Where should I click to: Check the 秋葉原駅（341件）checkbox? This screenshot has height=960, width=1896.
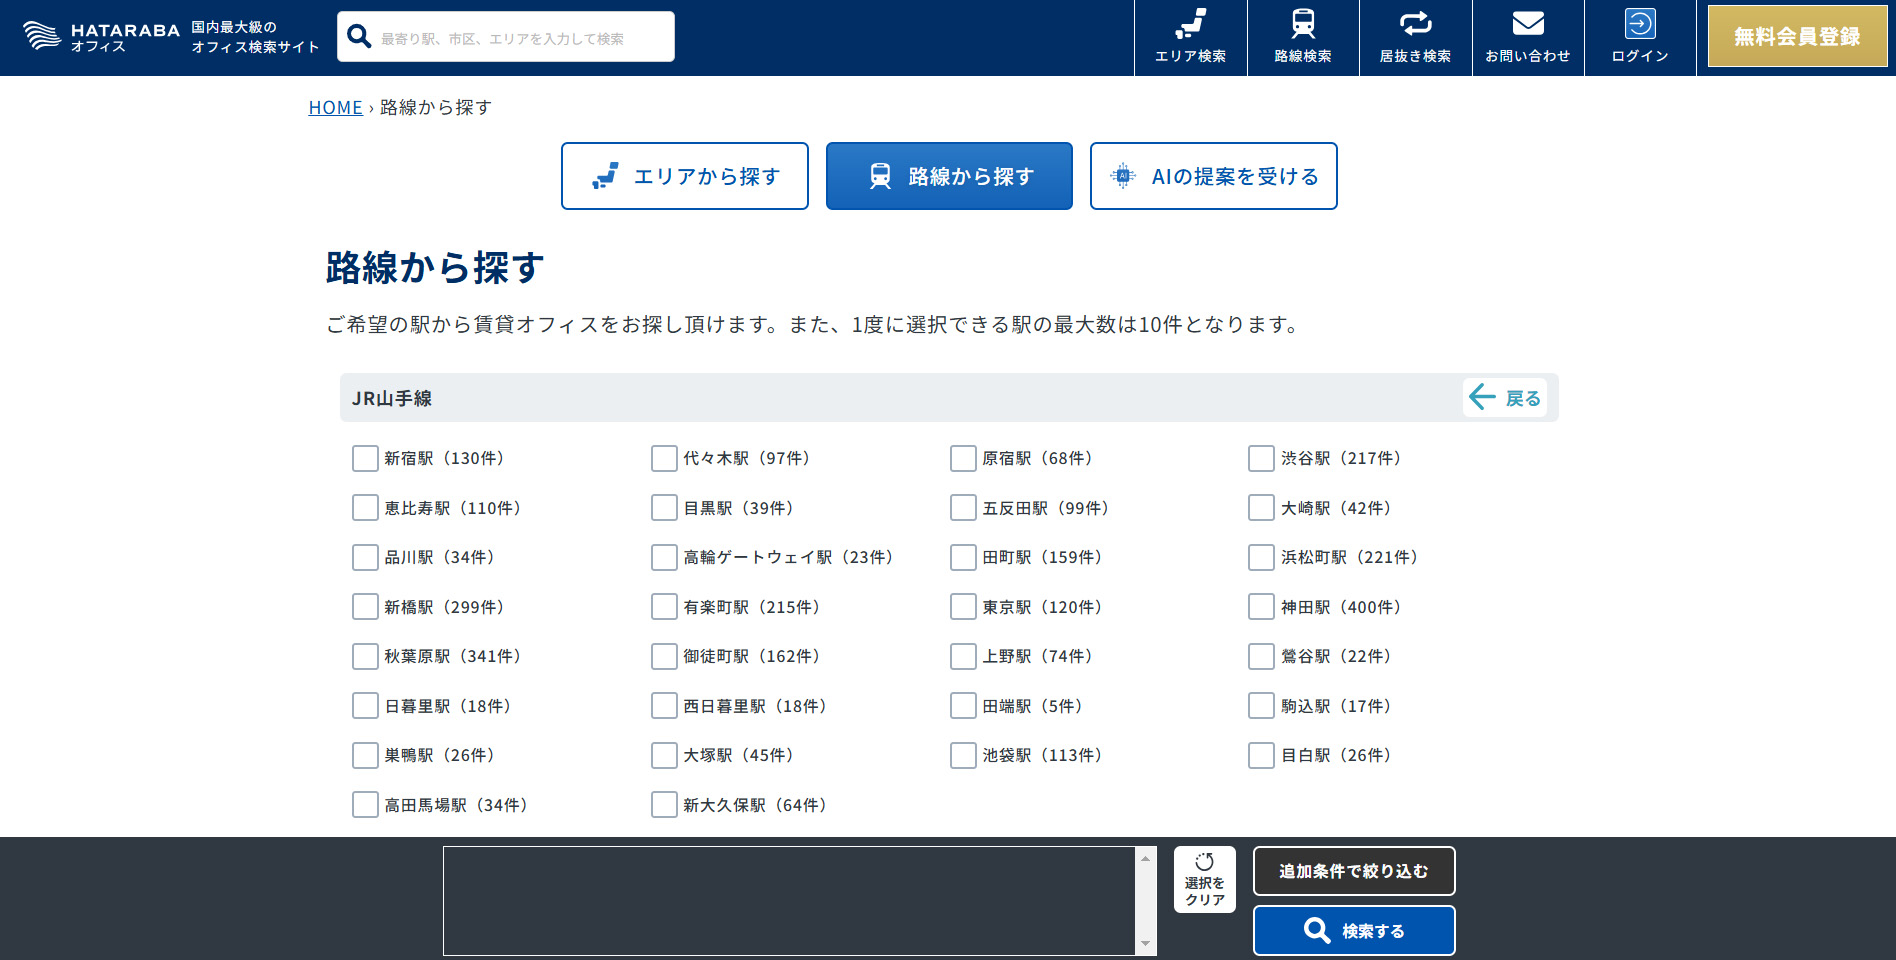click(365, 656)
